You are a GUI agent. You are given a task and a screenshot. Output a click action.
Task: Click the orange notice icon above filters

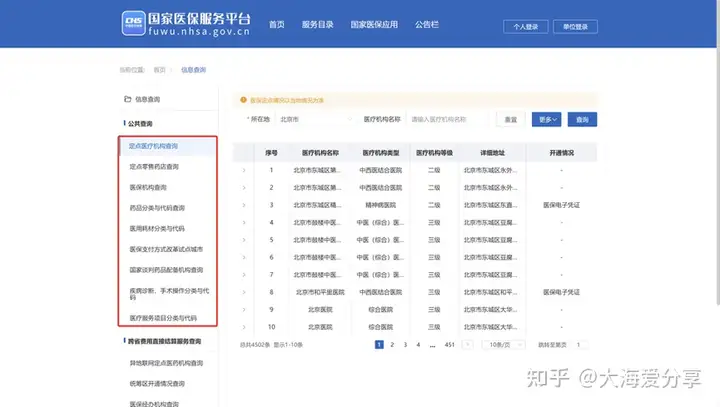click(x=243, y=100)
